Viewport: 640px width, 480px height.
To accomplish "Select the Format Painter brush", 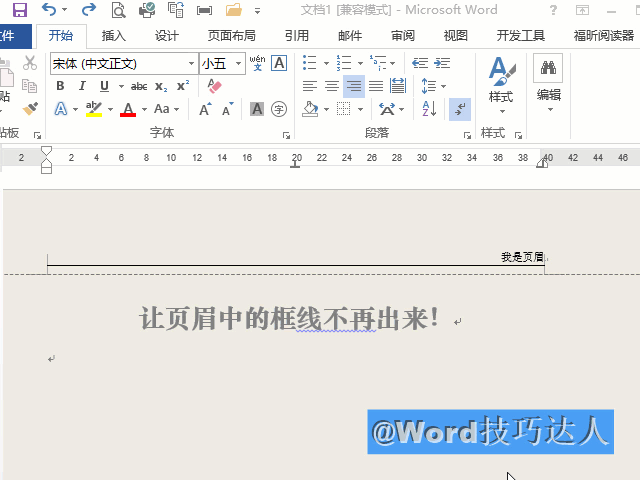I will tap(30, 109).
